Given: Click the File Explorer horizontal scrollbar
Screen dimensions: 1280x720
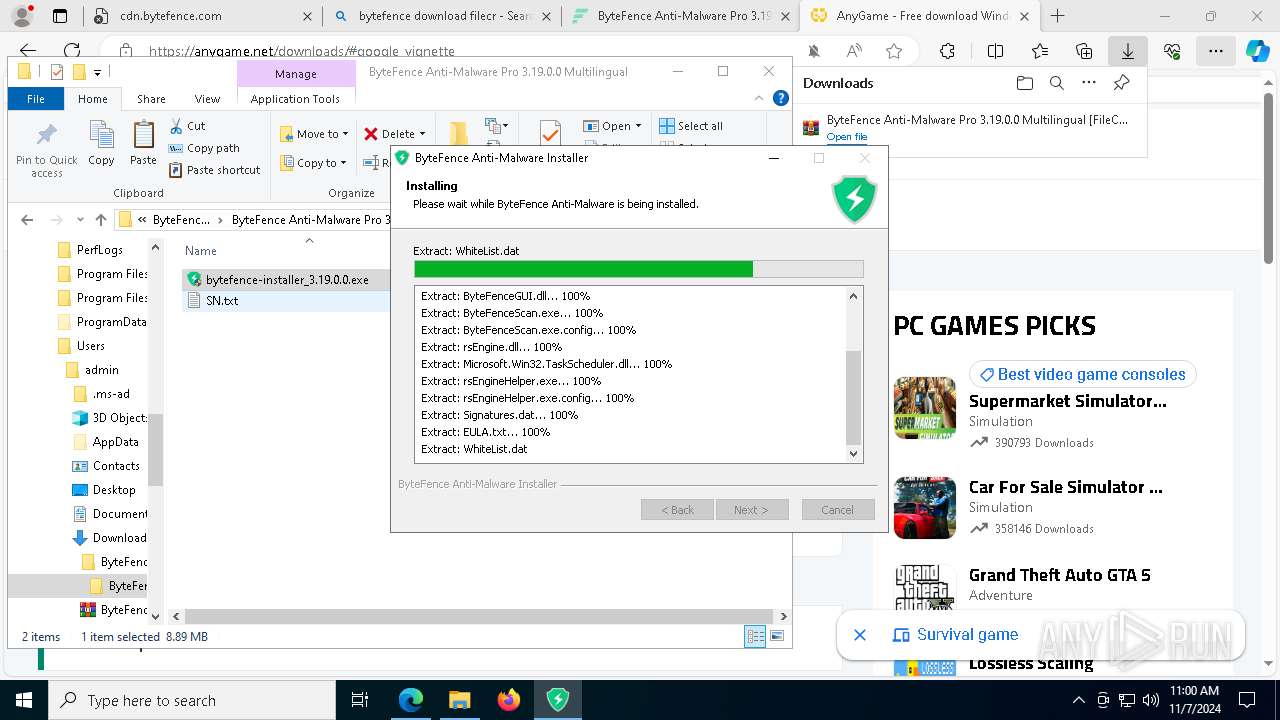Looking at the screenshot, I should click(479, 617).
